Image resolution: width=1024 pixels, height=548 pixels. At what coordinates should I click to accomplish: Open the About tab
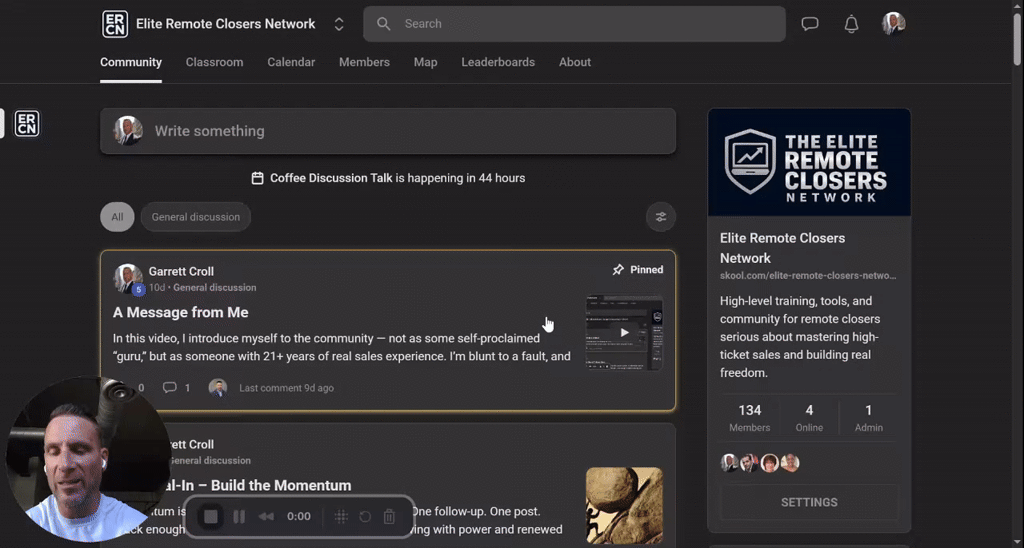(x=575, y=62)
